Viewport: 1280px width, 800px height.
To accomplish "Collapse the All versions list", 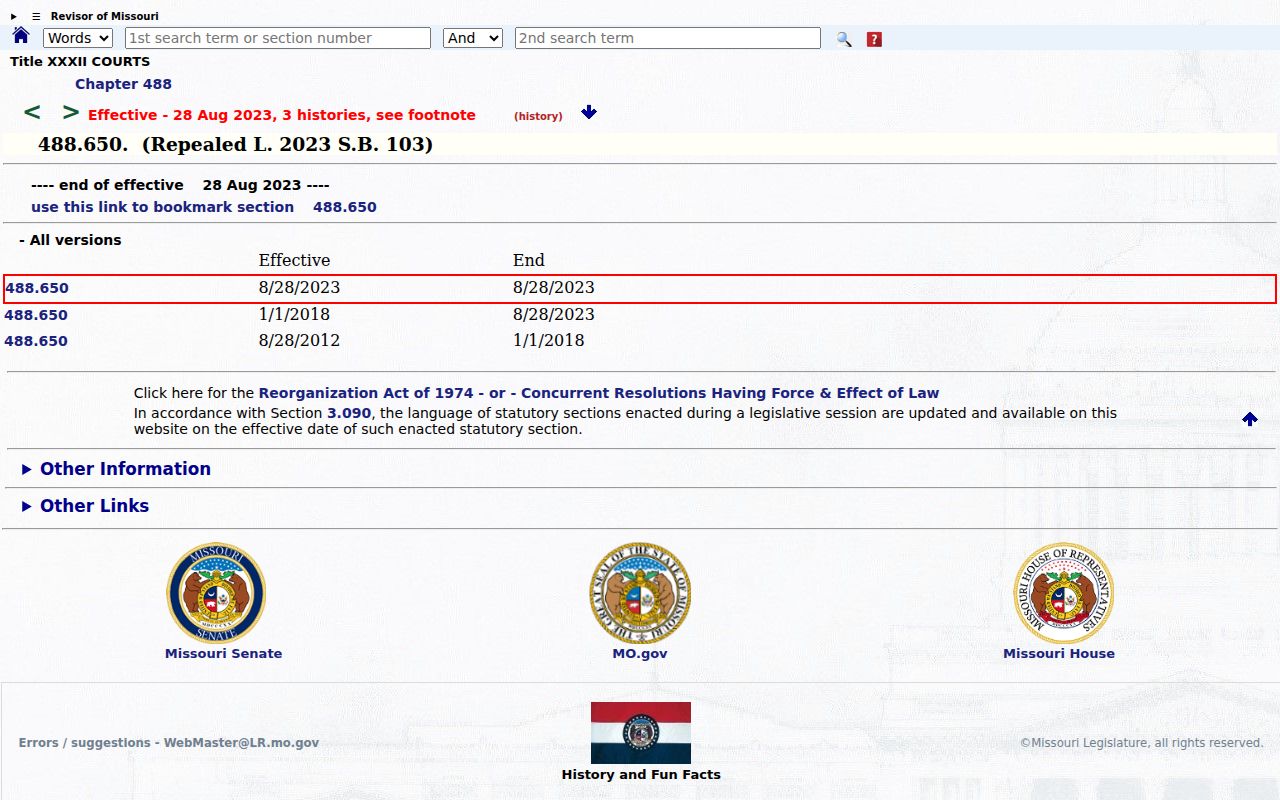I will pyautogui.click(x=70, y=240).
